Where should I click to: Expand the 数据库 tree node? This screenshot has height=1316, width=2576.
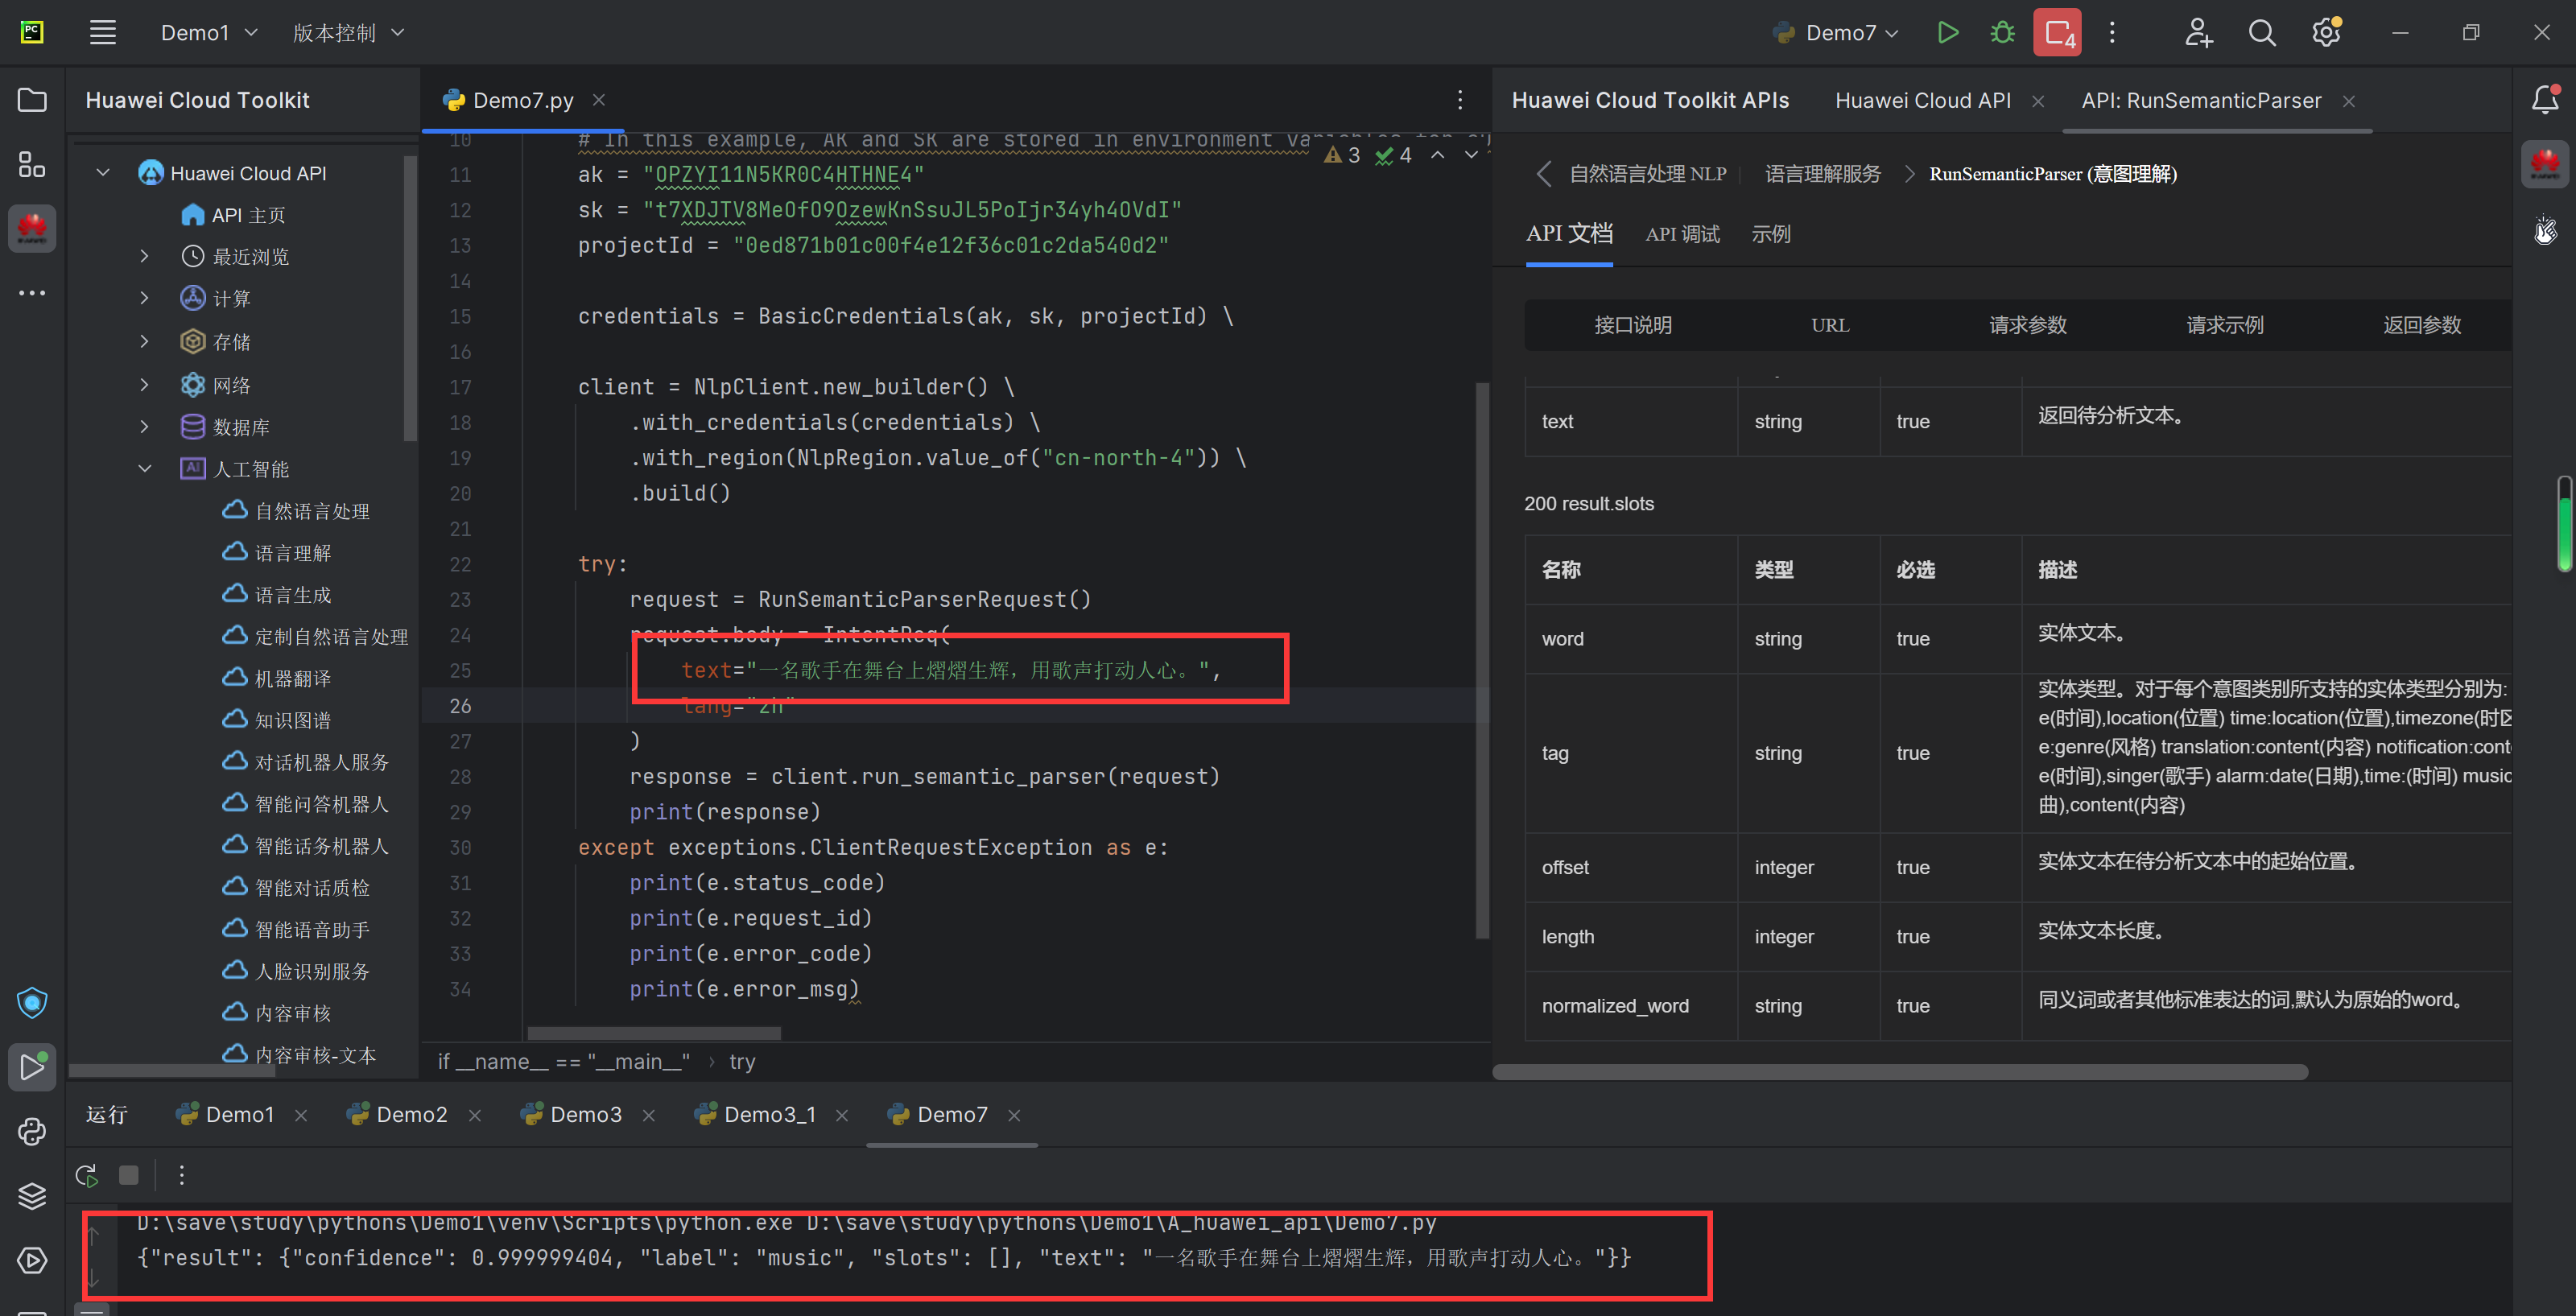coord(145,427)
